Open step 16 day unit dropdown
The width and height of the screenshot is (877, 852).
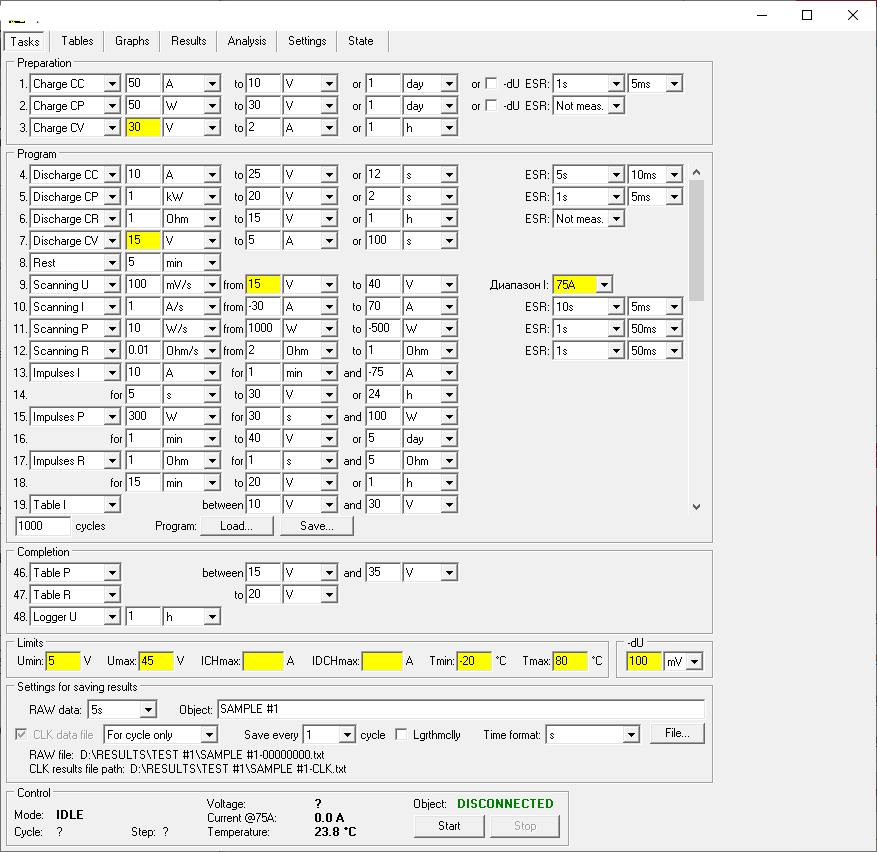pyautogui.click(x=449, y=439)
